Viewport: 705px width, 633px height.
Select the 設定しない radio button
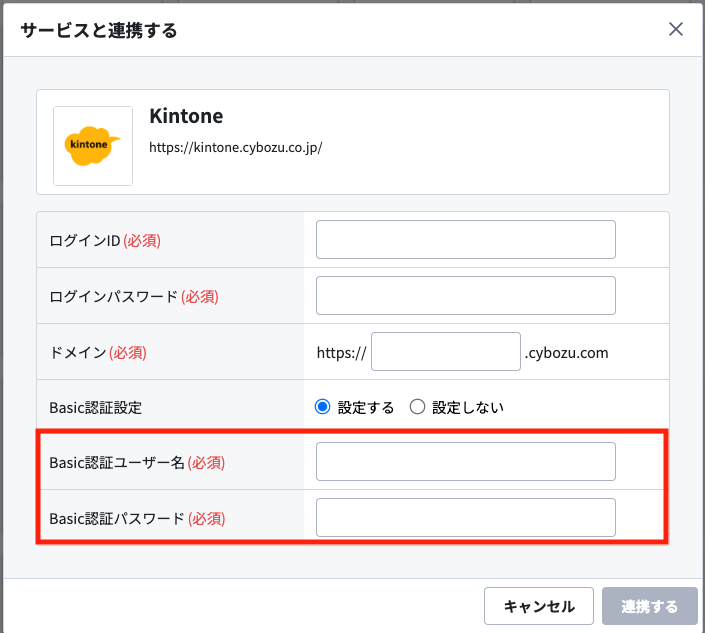pyautogui.click(x=417, y=407)
